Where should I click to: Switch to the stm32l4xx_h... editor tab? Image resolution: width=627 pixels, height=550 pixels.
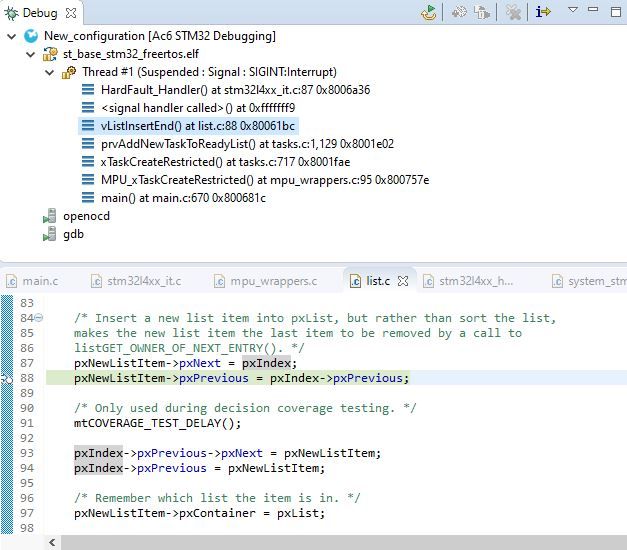[x=468, y=281]
